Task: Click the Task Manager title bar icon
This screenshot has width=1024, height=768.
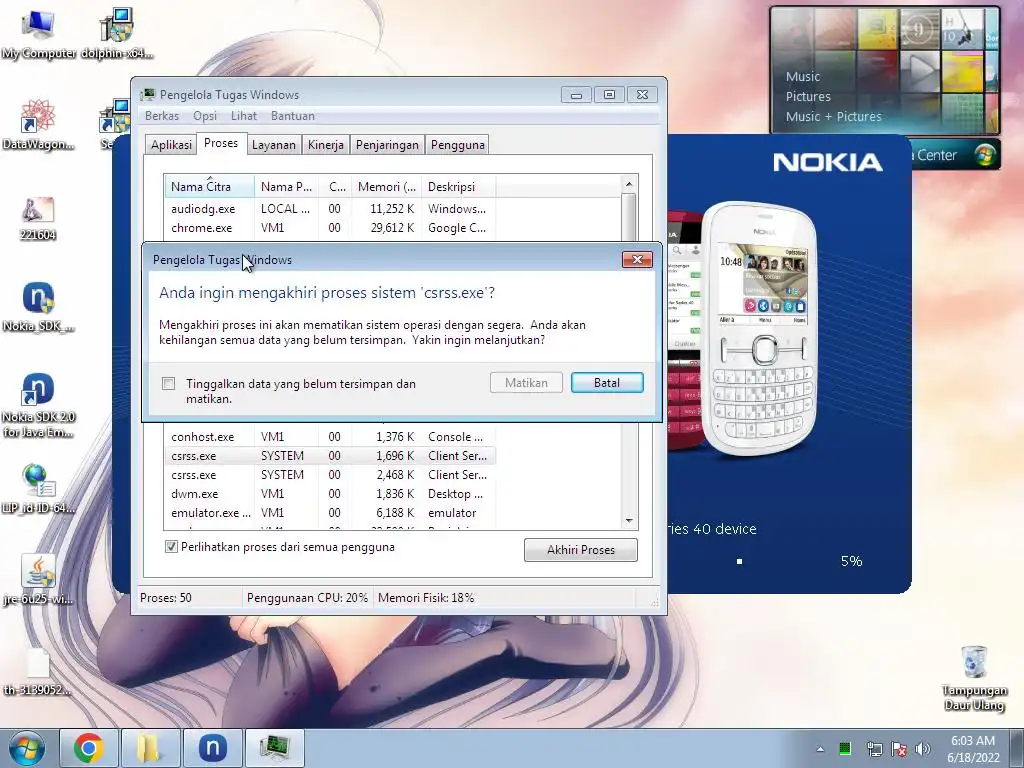Action: pos(148,95)
